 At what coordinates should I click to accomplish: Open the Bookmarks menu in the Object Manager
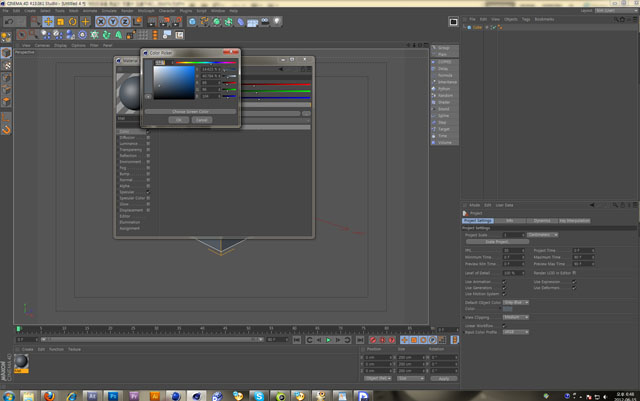click(x=544, y=19)
